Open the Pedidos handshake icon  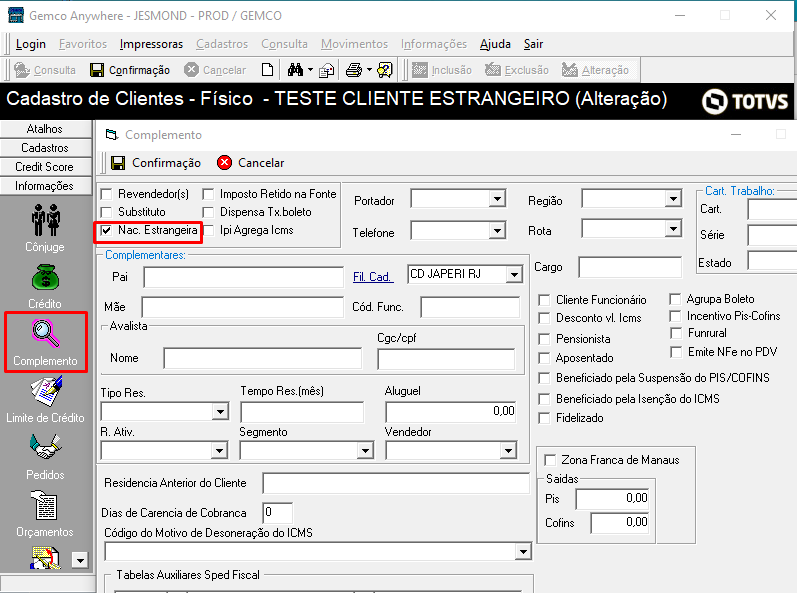[x=45, y=448]
